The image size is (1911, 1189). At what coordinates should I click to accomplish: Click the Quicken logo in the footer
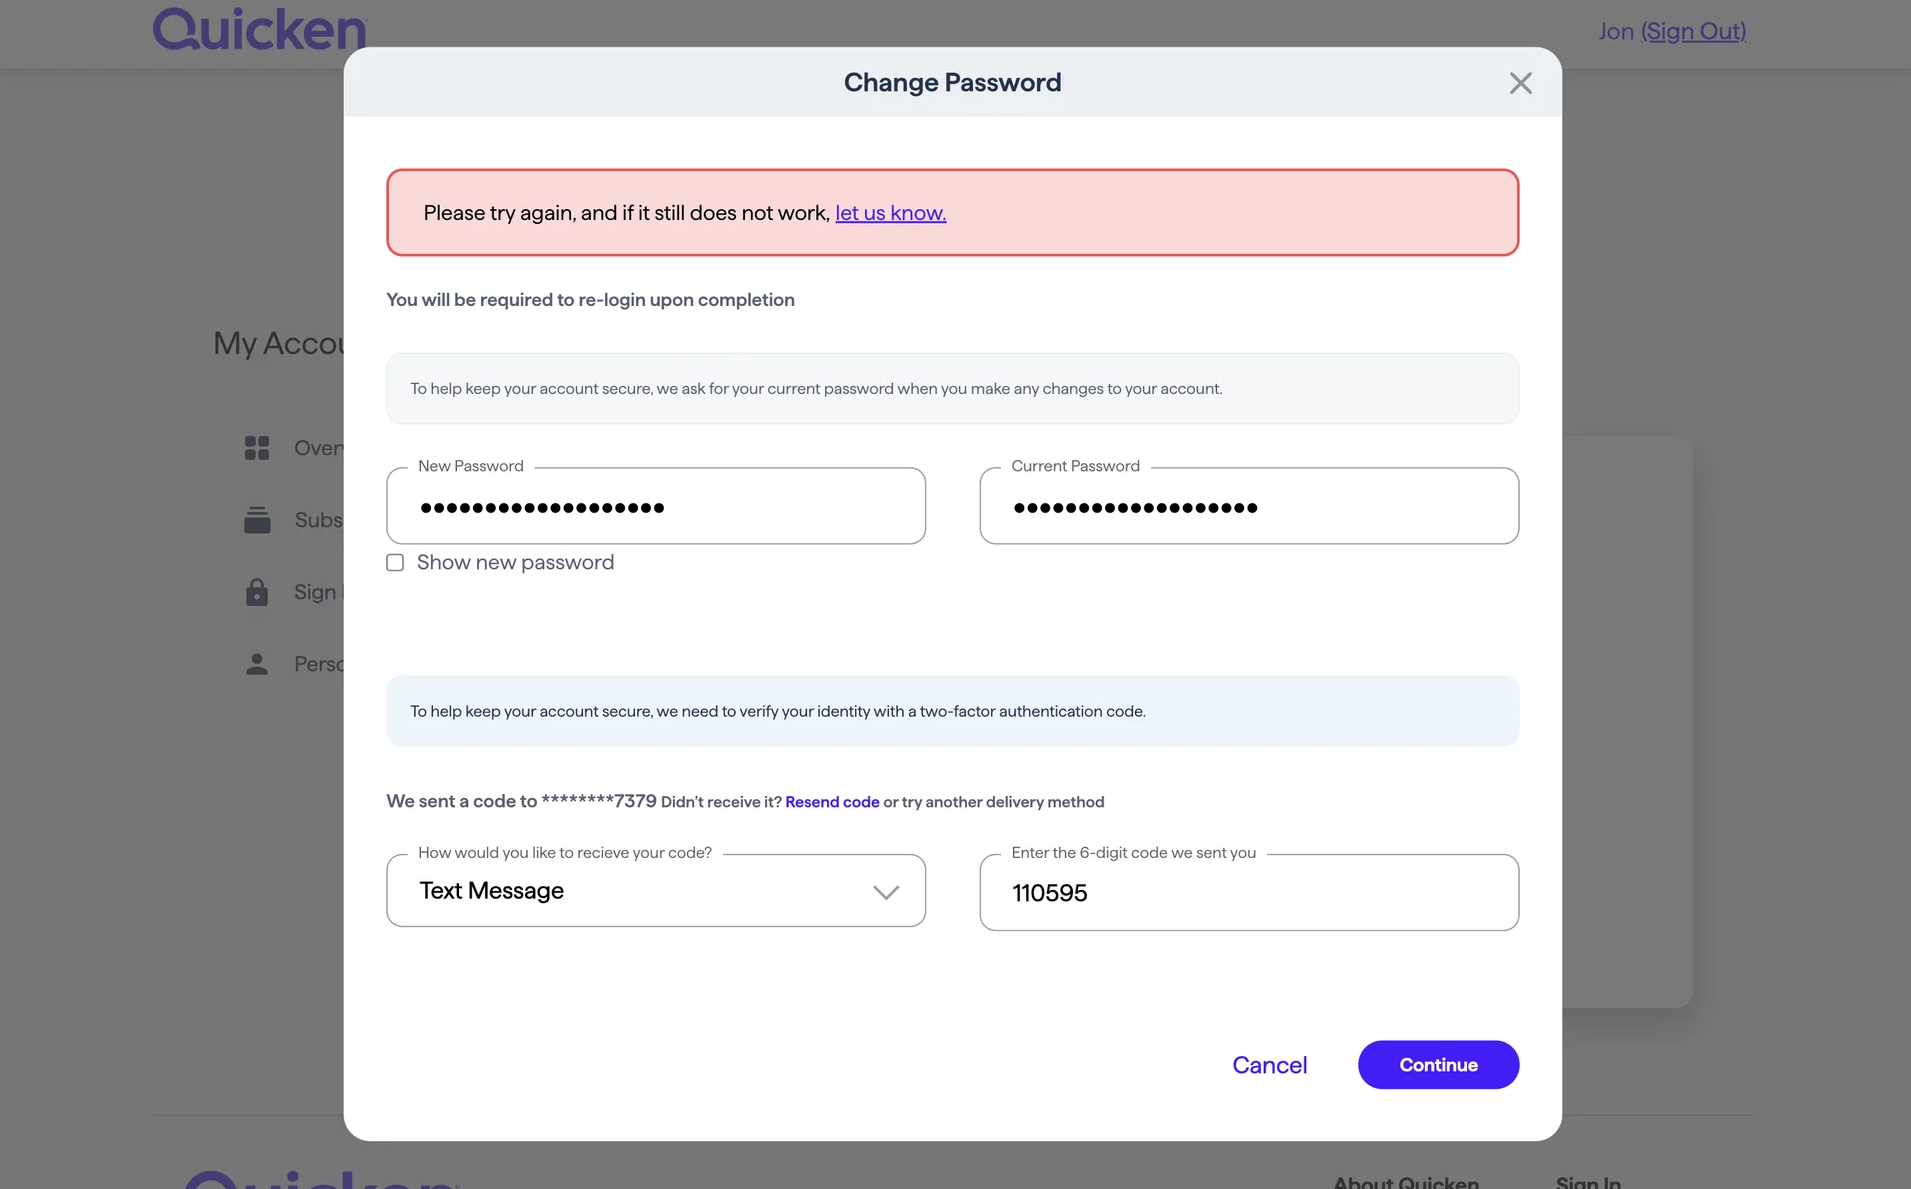[x=320, y=1180]
